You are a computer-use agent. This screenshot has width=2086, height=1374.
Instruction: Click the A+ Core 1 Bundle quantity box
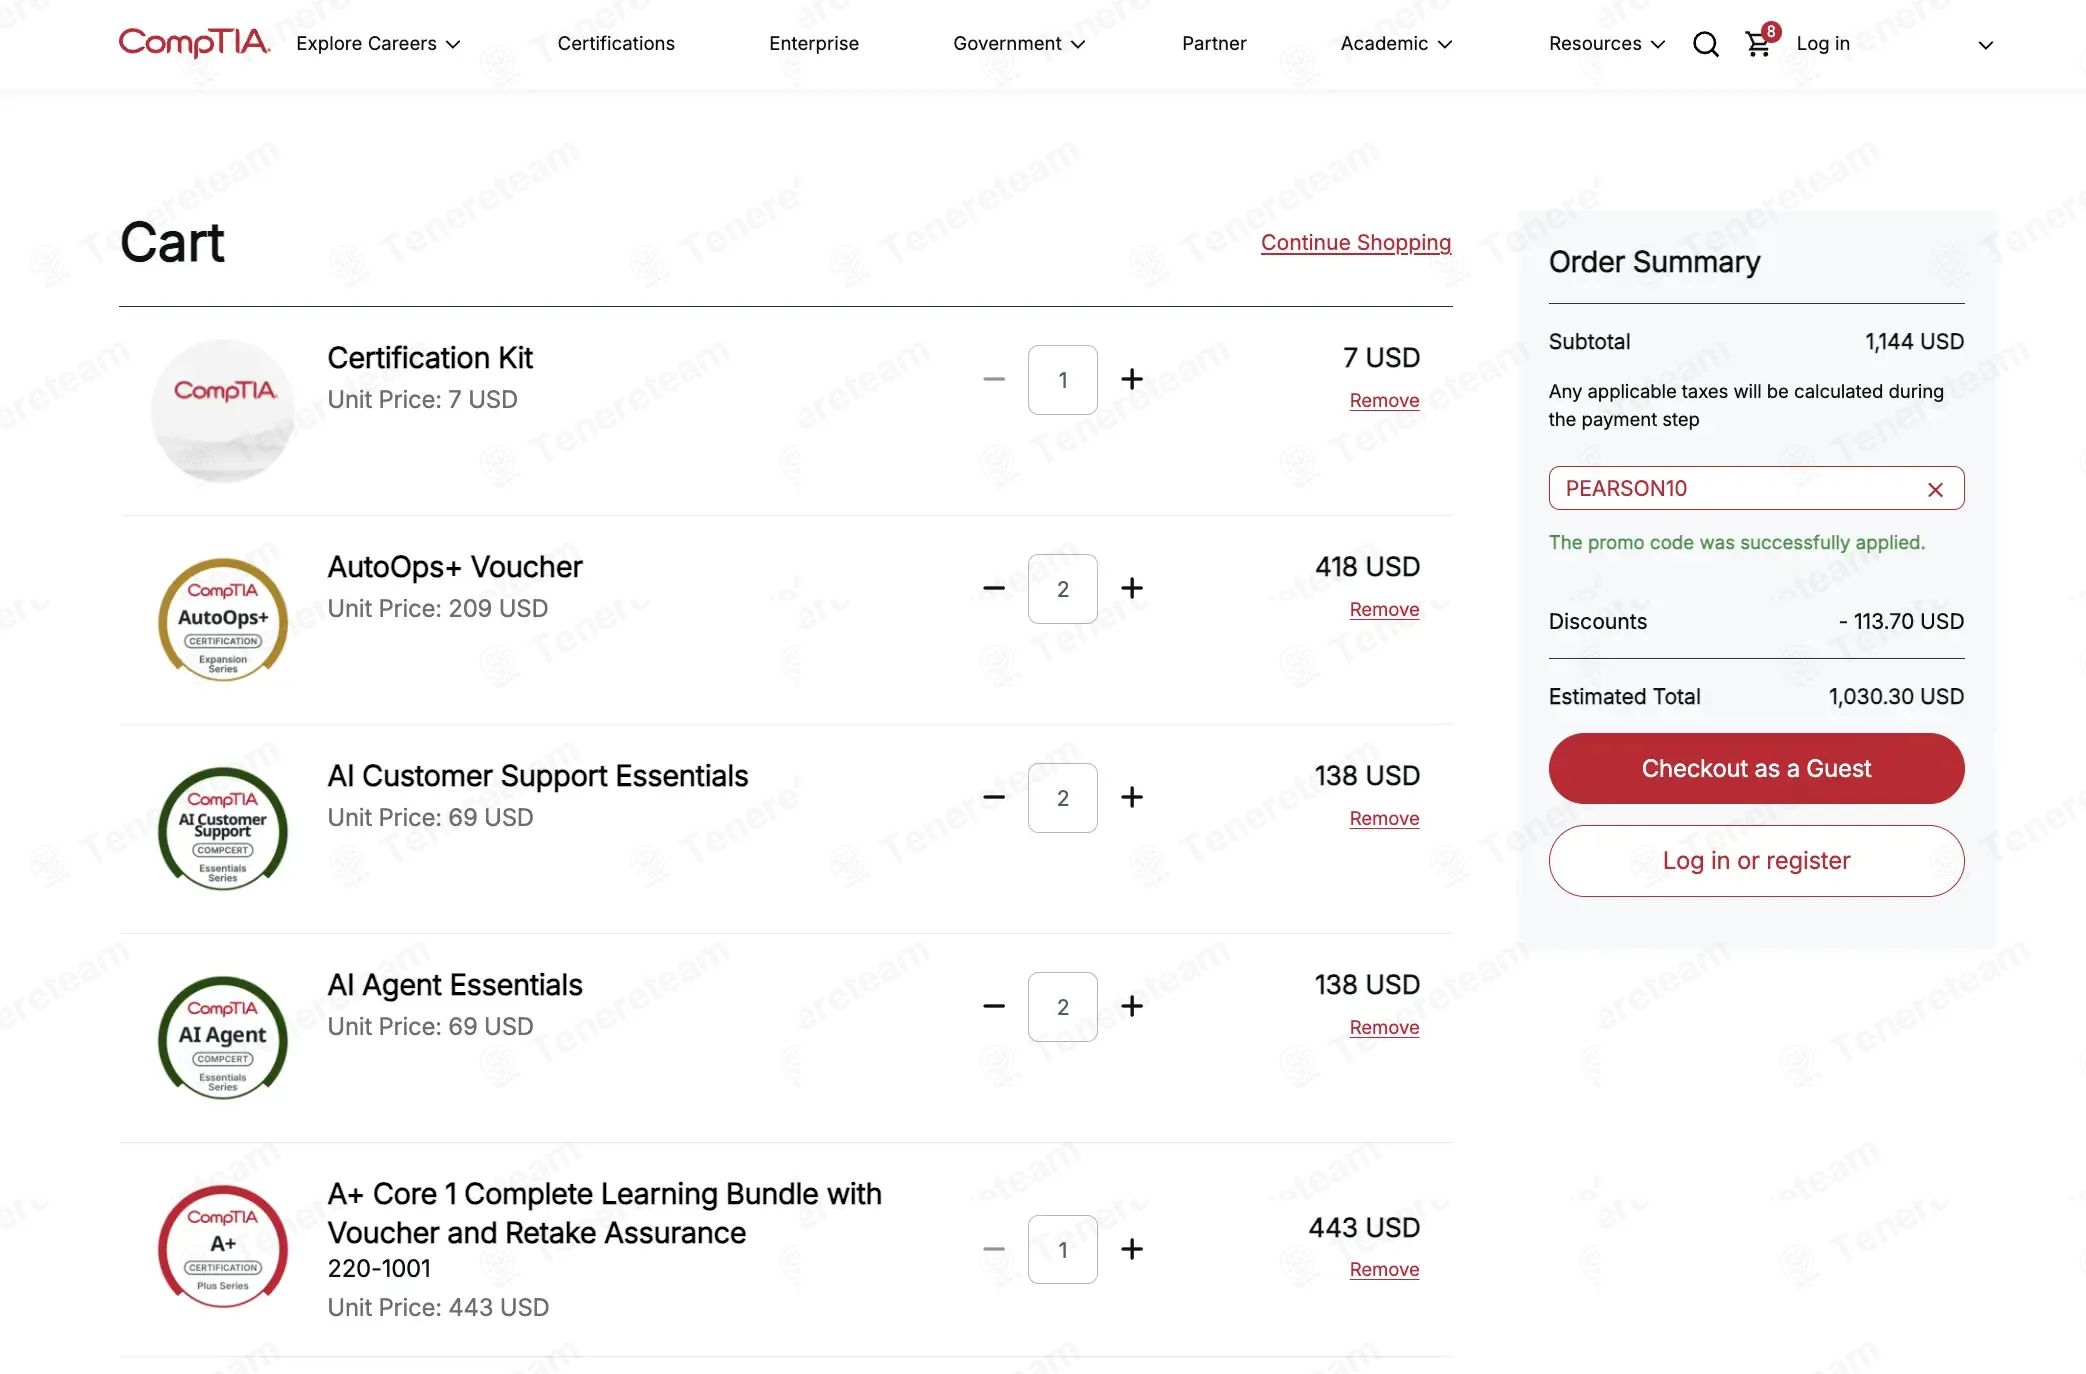coord(1063,1250)
